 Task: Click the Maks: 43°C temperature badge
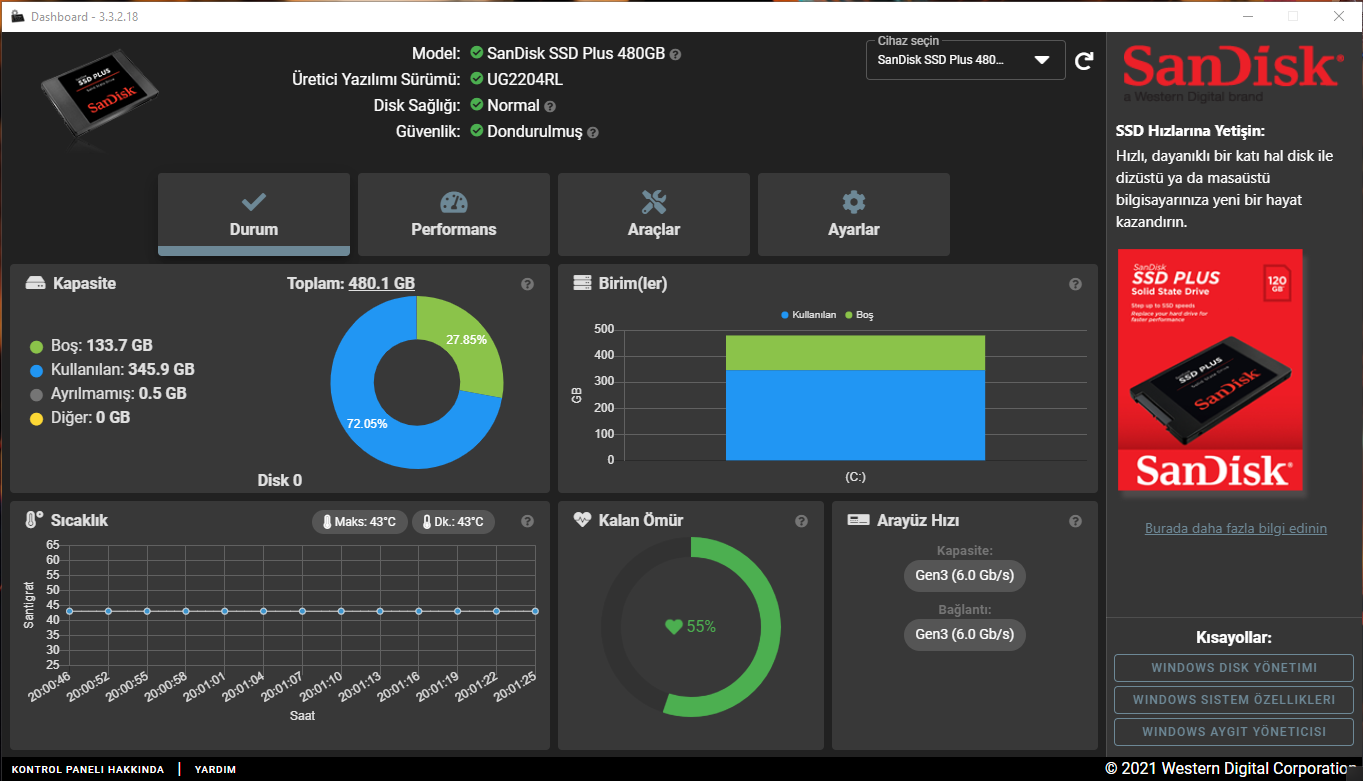click(360, 522)
